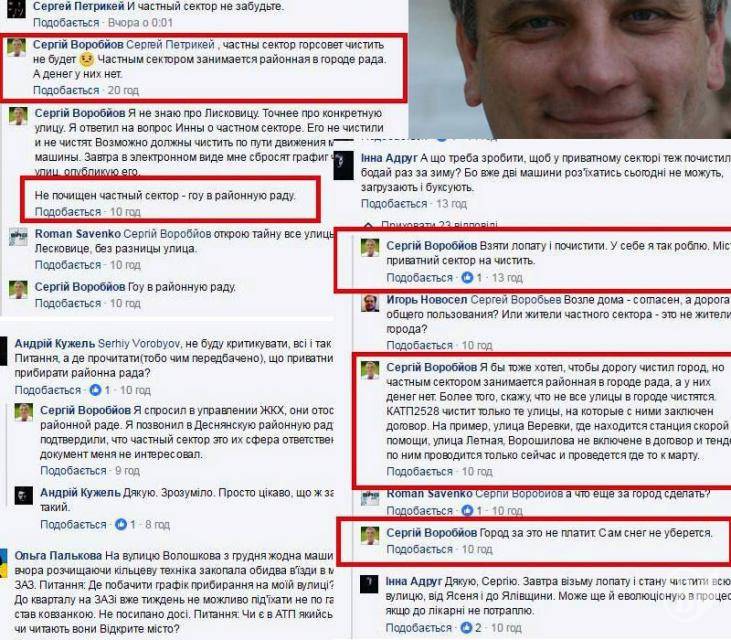Open Ольга Палькова's profile name link
The width and height of the screenshot is (731, 640).
pyautogui.click(x=58, y=556)
